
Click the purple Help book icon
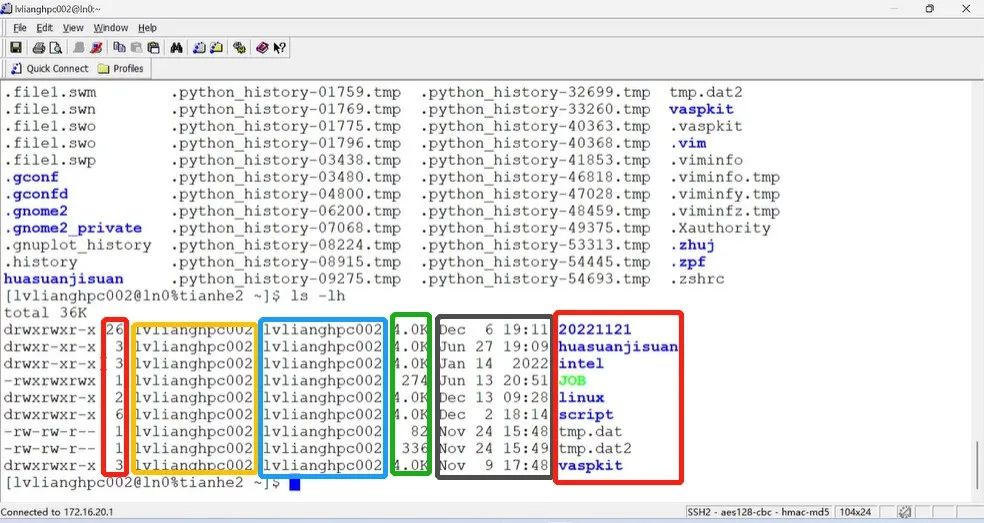click(262, 48)
